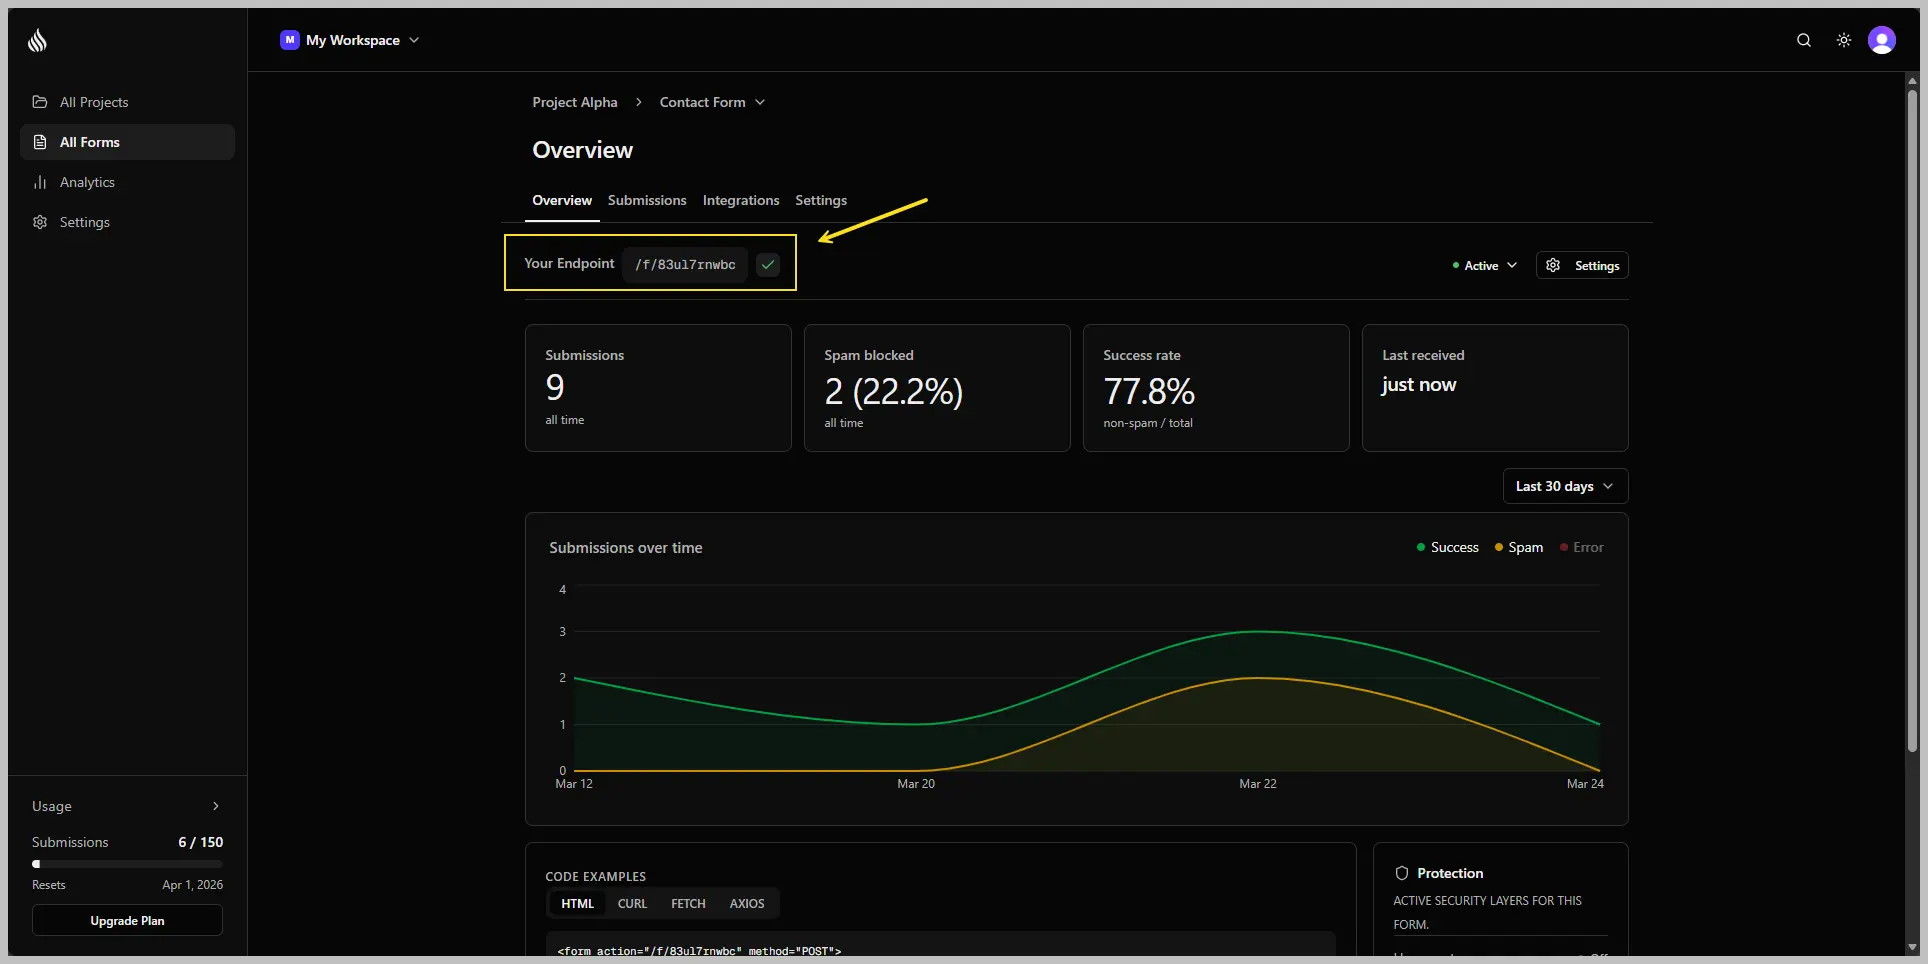The image size is (1928, 964).
Task: Toggle the Error series in the chart legend
Action: [x=1581, y=547]
